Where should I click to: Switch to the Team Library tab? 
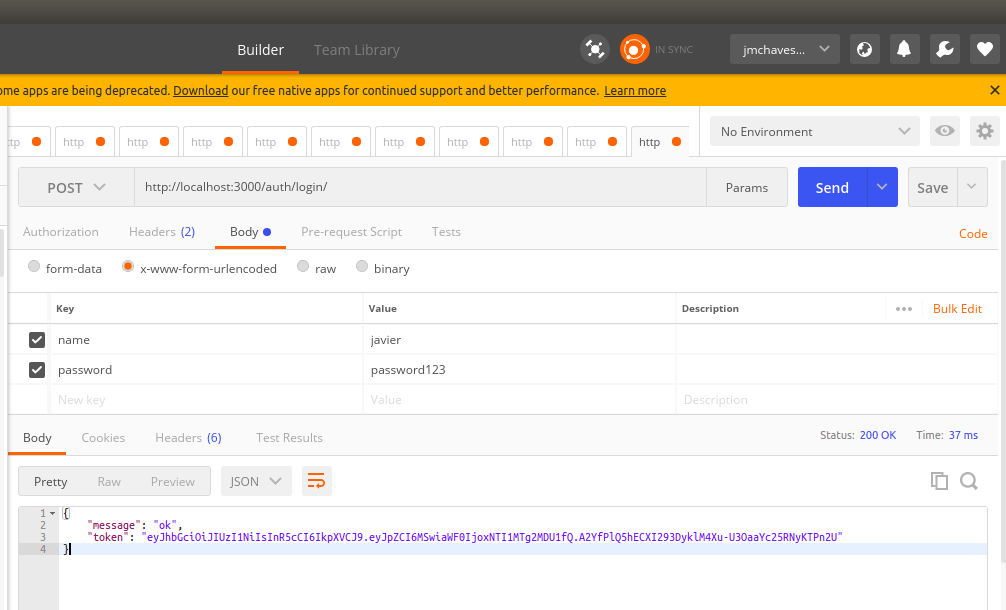(x=356, y=49)
